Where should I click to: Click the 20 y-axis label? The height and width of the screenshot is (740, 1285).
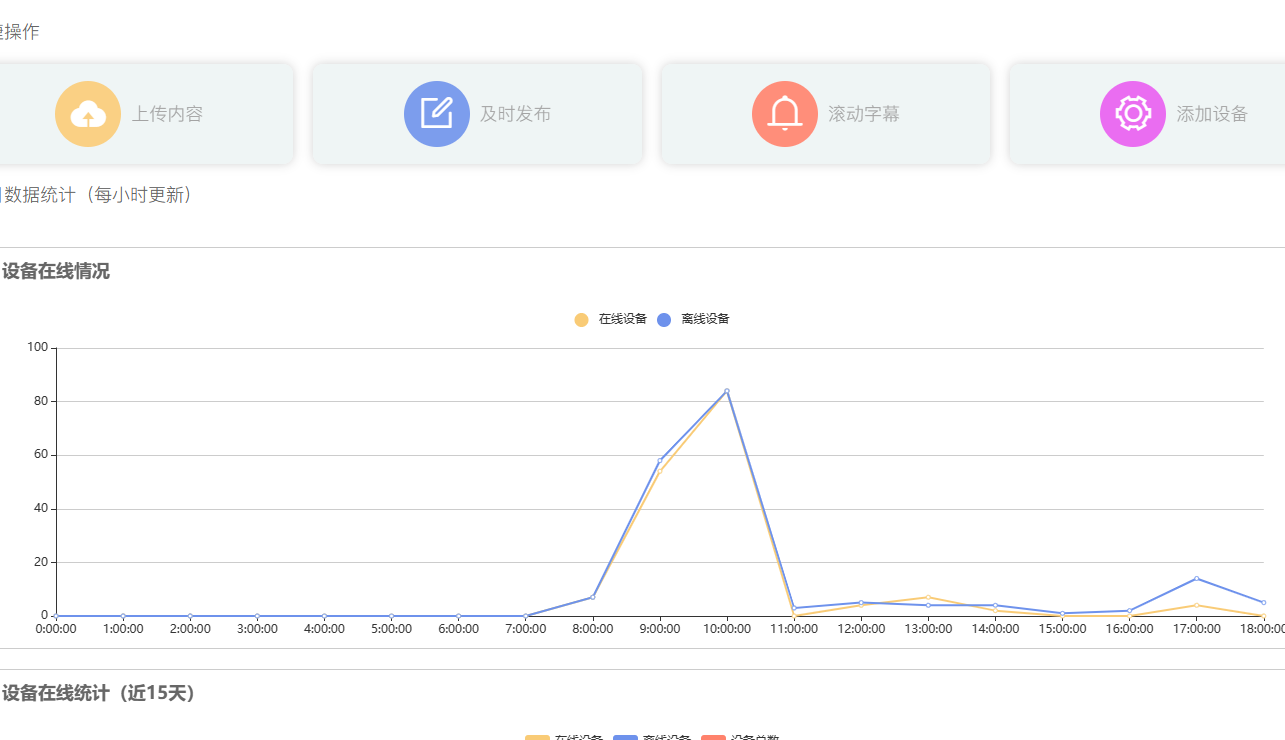click(x=41, y=562)
